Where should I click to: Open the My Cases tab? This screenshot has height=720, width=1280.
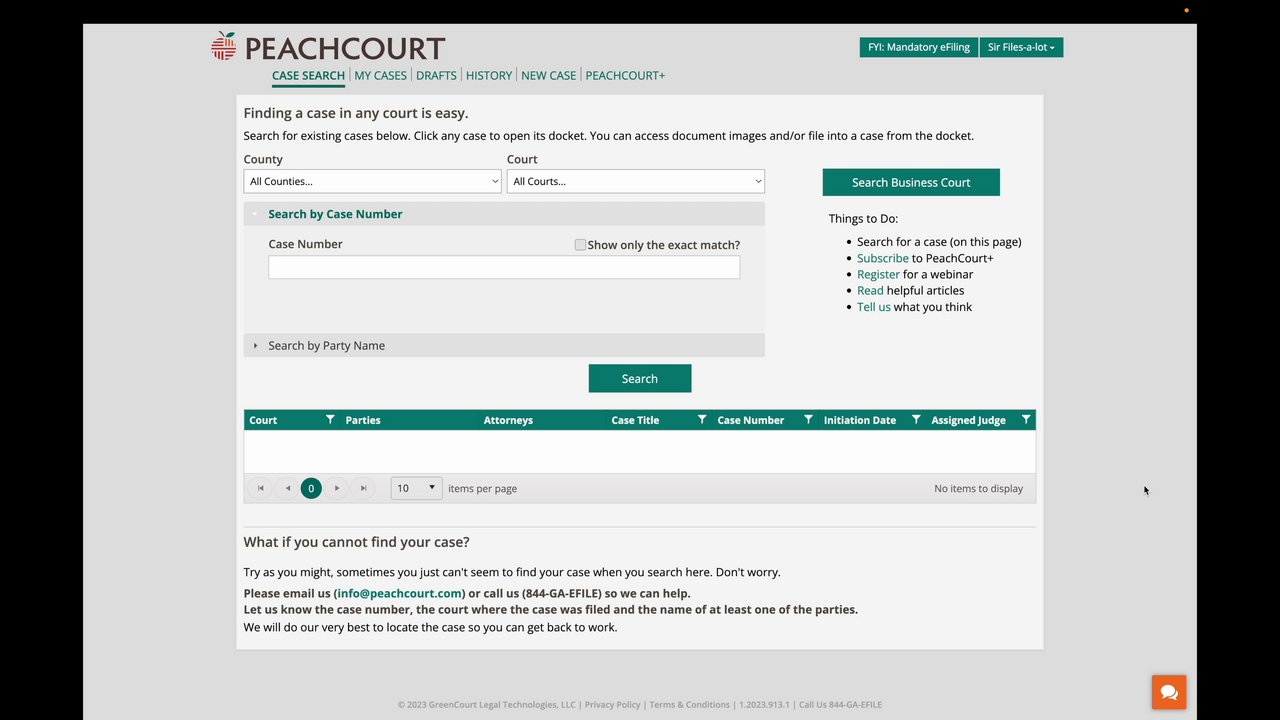click(x=381, y=75)
